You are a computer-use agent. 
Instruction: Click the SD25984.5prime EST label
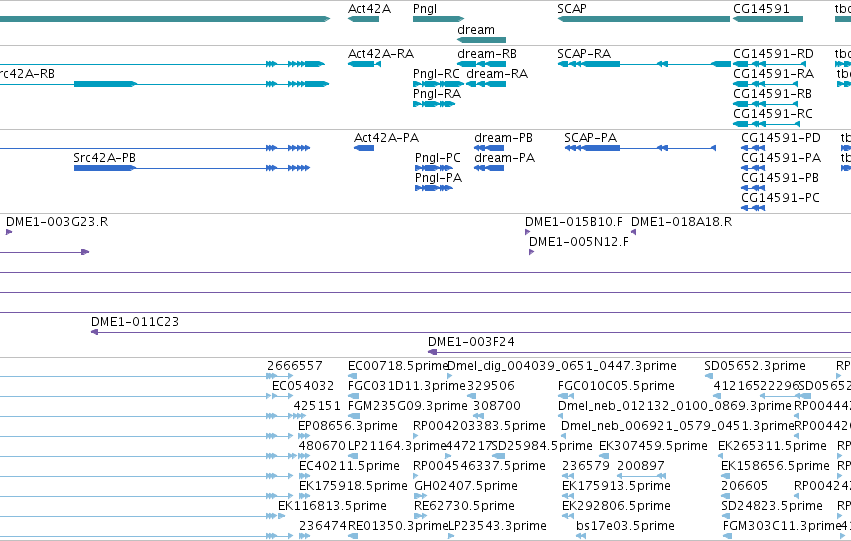542,446
